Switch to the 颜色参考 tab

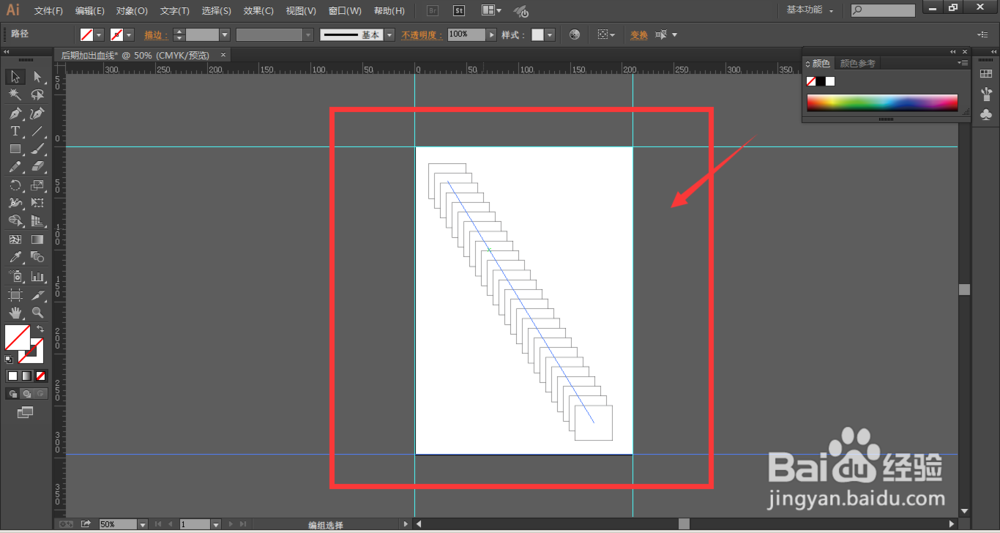point(858,63)
